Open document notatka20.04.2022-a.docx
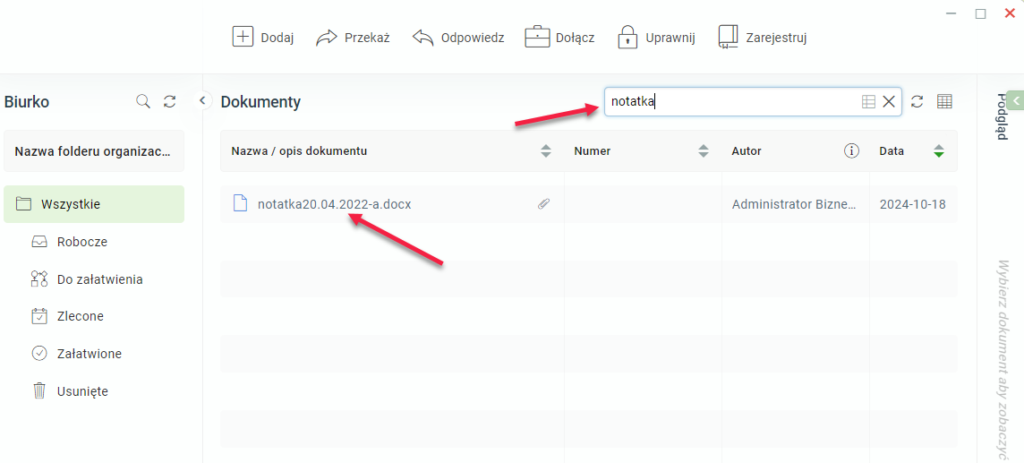Screen dimensions: 1024x463 (x=334, y=204)
